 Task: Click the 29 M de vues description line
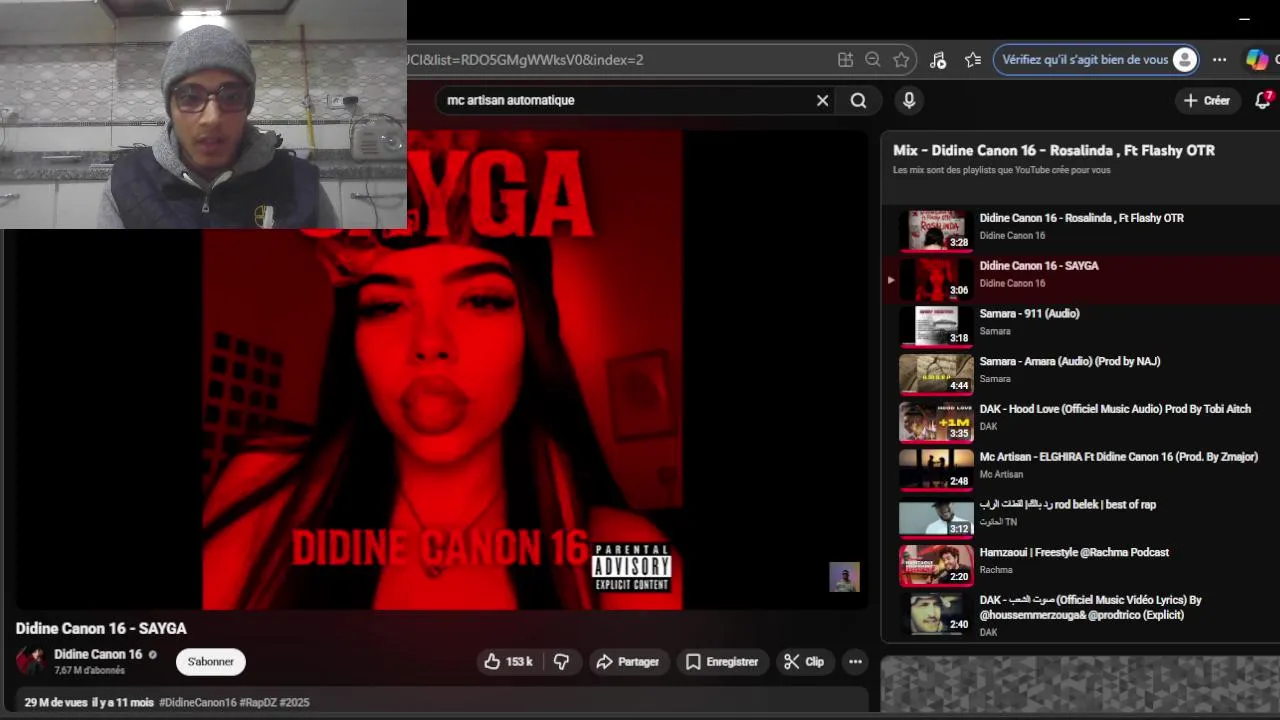[x=442, y=703]
